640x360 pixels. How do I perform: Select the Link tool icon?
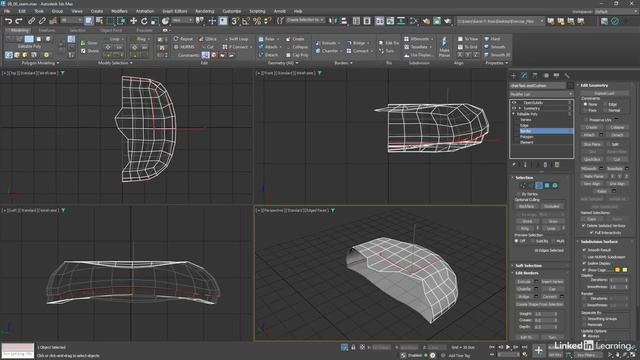(x=31, y=20)
